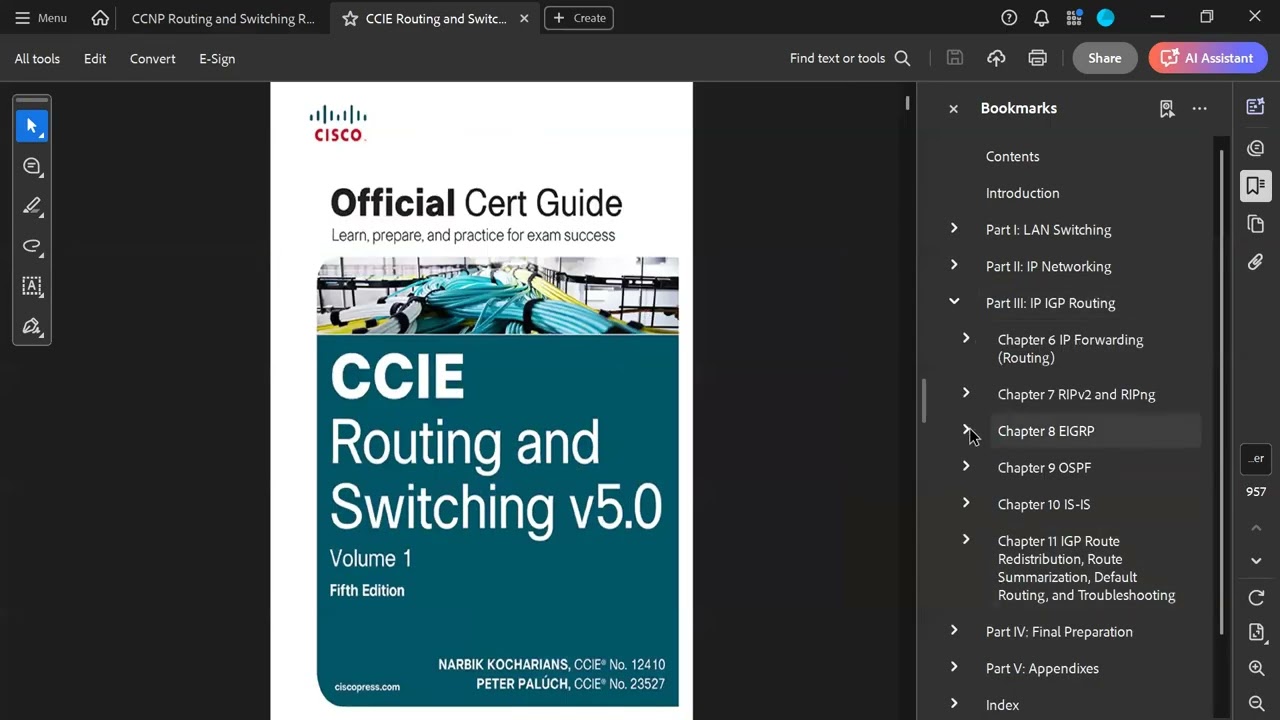Open the E-Sign menu
This screenshot has height=720, width=1280.
point(217,58)
